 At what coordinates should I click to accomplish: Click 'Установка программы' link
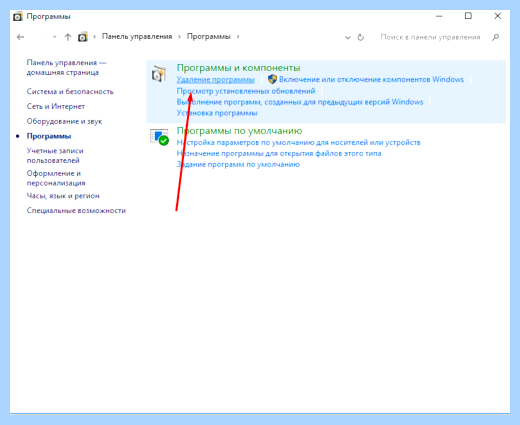click(217, 113)
